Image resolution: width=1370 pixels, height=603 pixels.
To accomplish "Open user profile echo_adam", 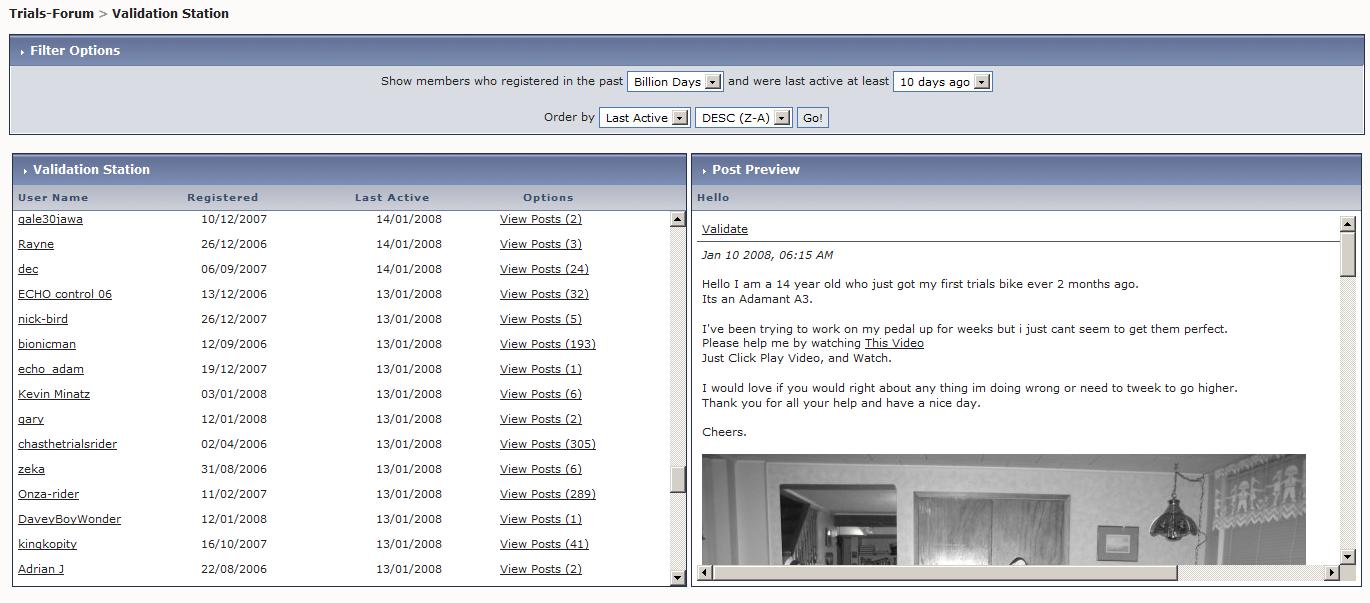I will pos(51,369).
